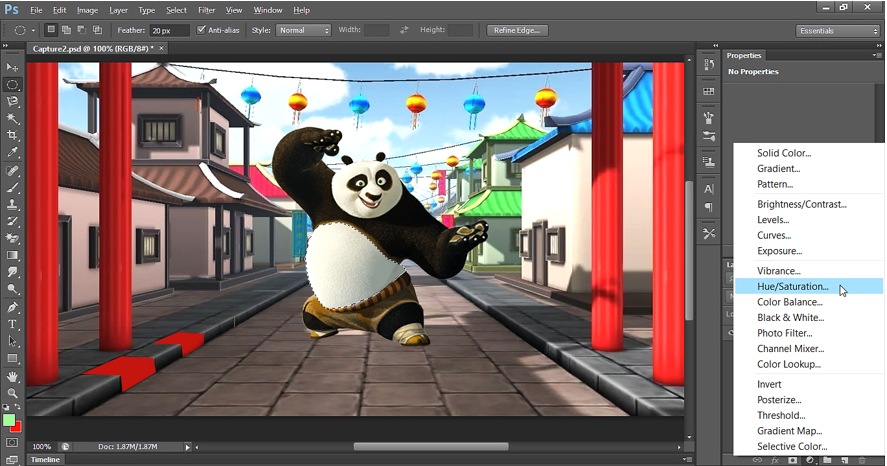This screenshot has height=466, width=887.
Task: Select the Horizontal Type tool
Action: pos(12,325)
